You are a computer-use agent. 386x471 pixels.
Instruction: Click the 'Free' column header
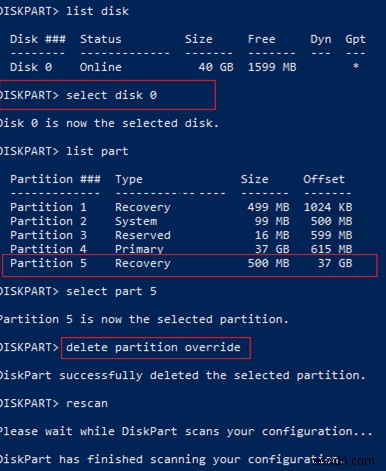(262, 39)
